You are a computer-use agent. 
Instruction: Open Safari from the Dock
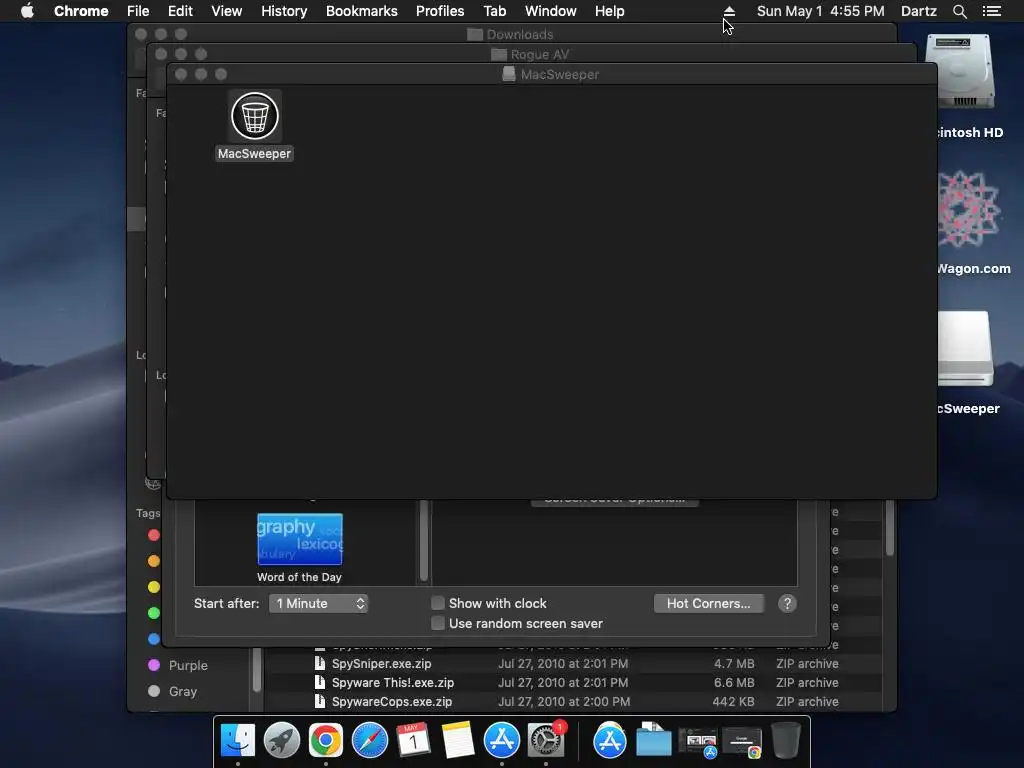pos(370,741)
